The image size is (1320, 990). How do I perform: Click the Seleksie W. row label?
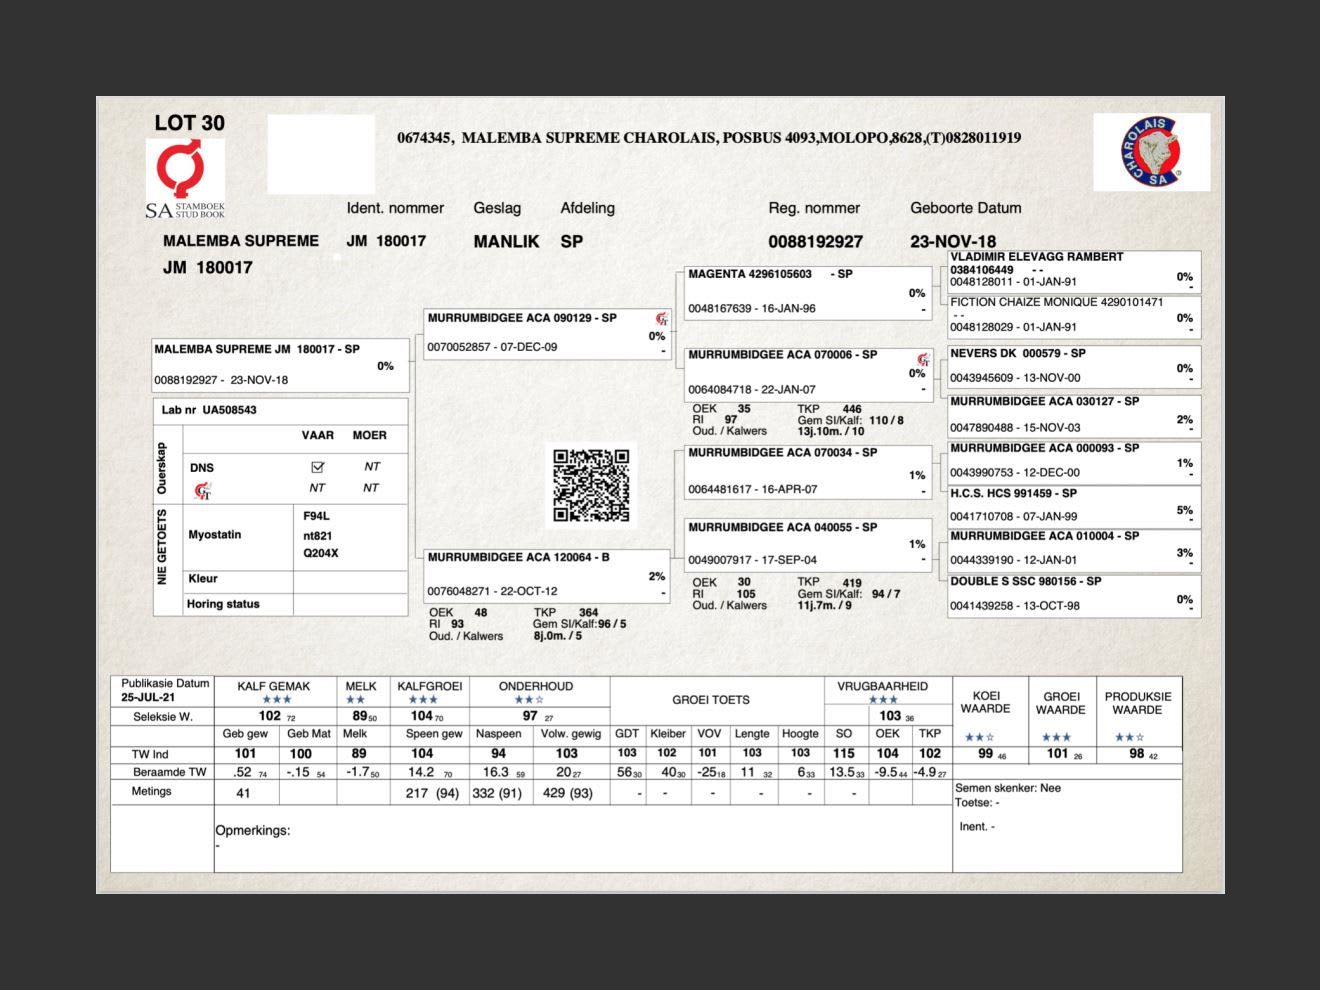click(162, 717)
